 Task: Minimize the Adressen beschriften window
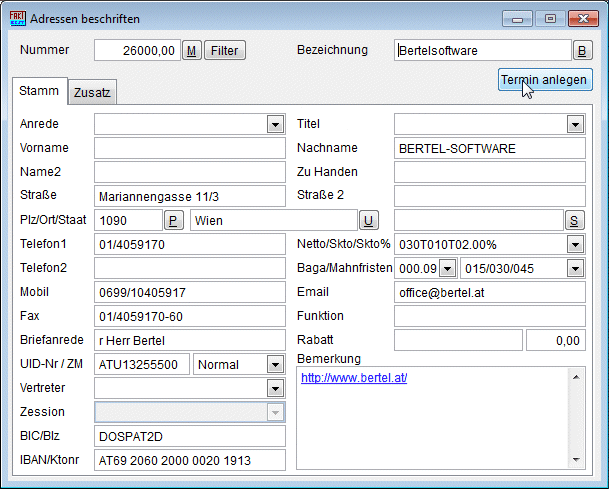pos(517,19)
